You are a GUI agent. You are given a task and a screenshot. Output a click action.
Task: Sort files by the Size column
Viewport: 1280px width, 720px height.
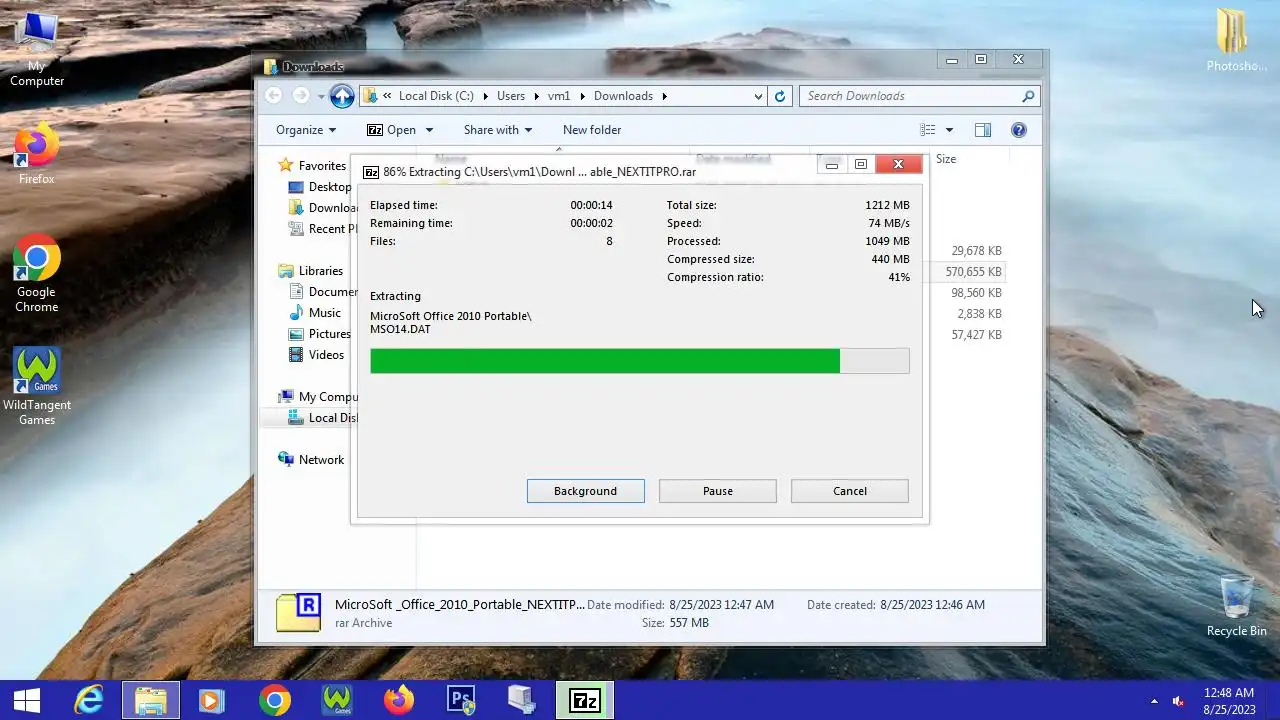[x=945, y=159]
